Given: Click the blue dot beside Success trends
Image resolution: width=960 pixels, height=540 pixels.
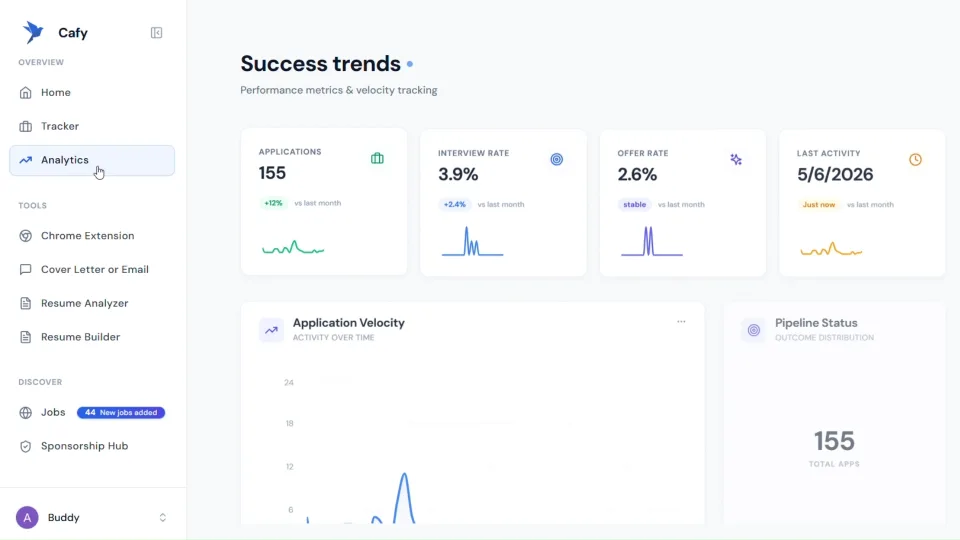Looking at the screenshot, I should tap(410, 64).
